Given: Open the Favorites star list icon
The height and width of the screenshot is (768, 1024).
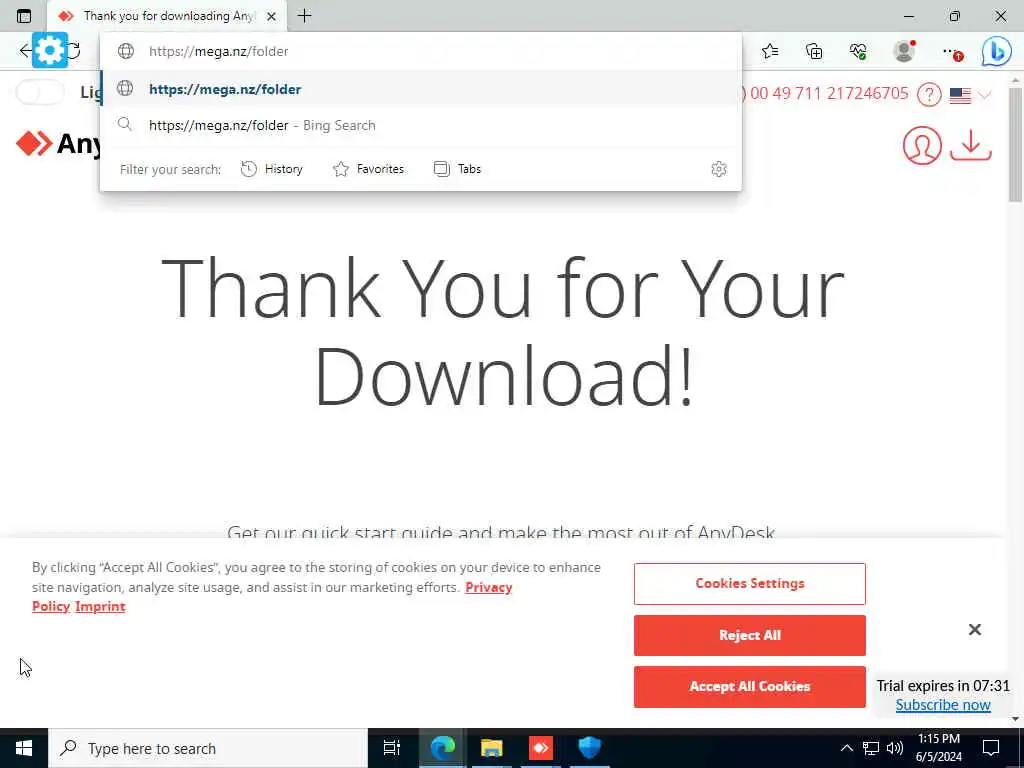Looking at the screenshot, I should 771,51.
